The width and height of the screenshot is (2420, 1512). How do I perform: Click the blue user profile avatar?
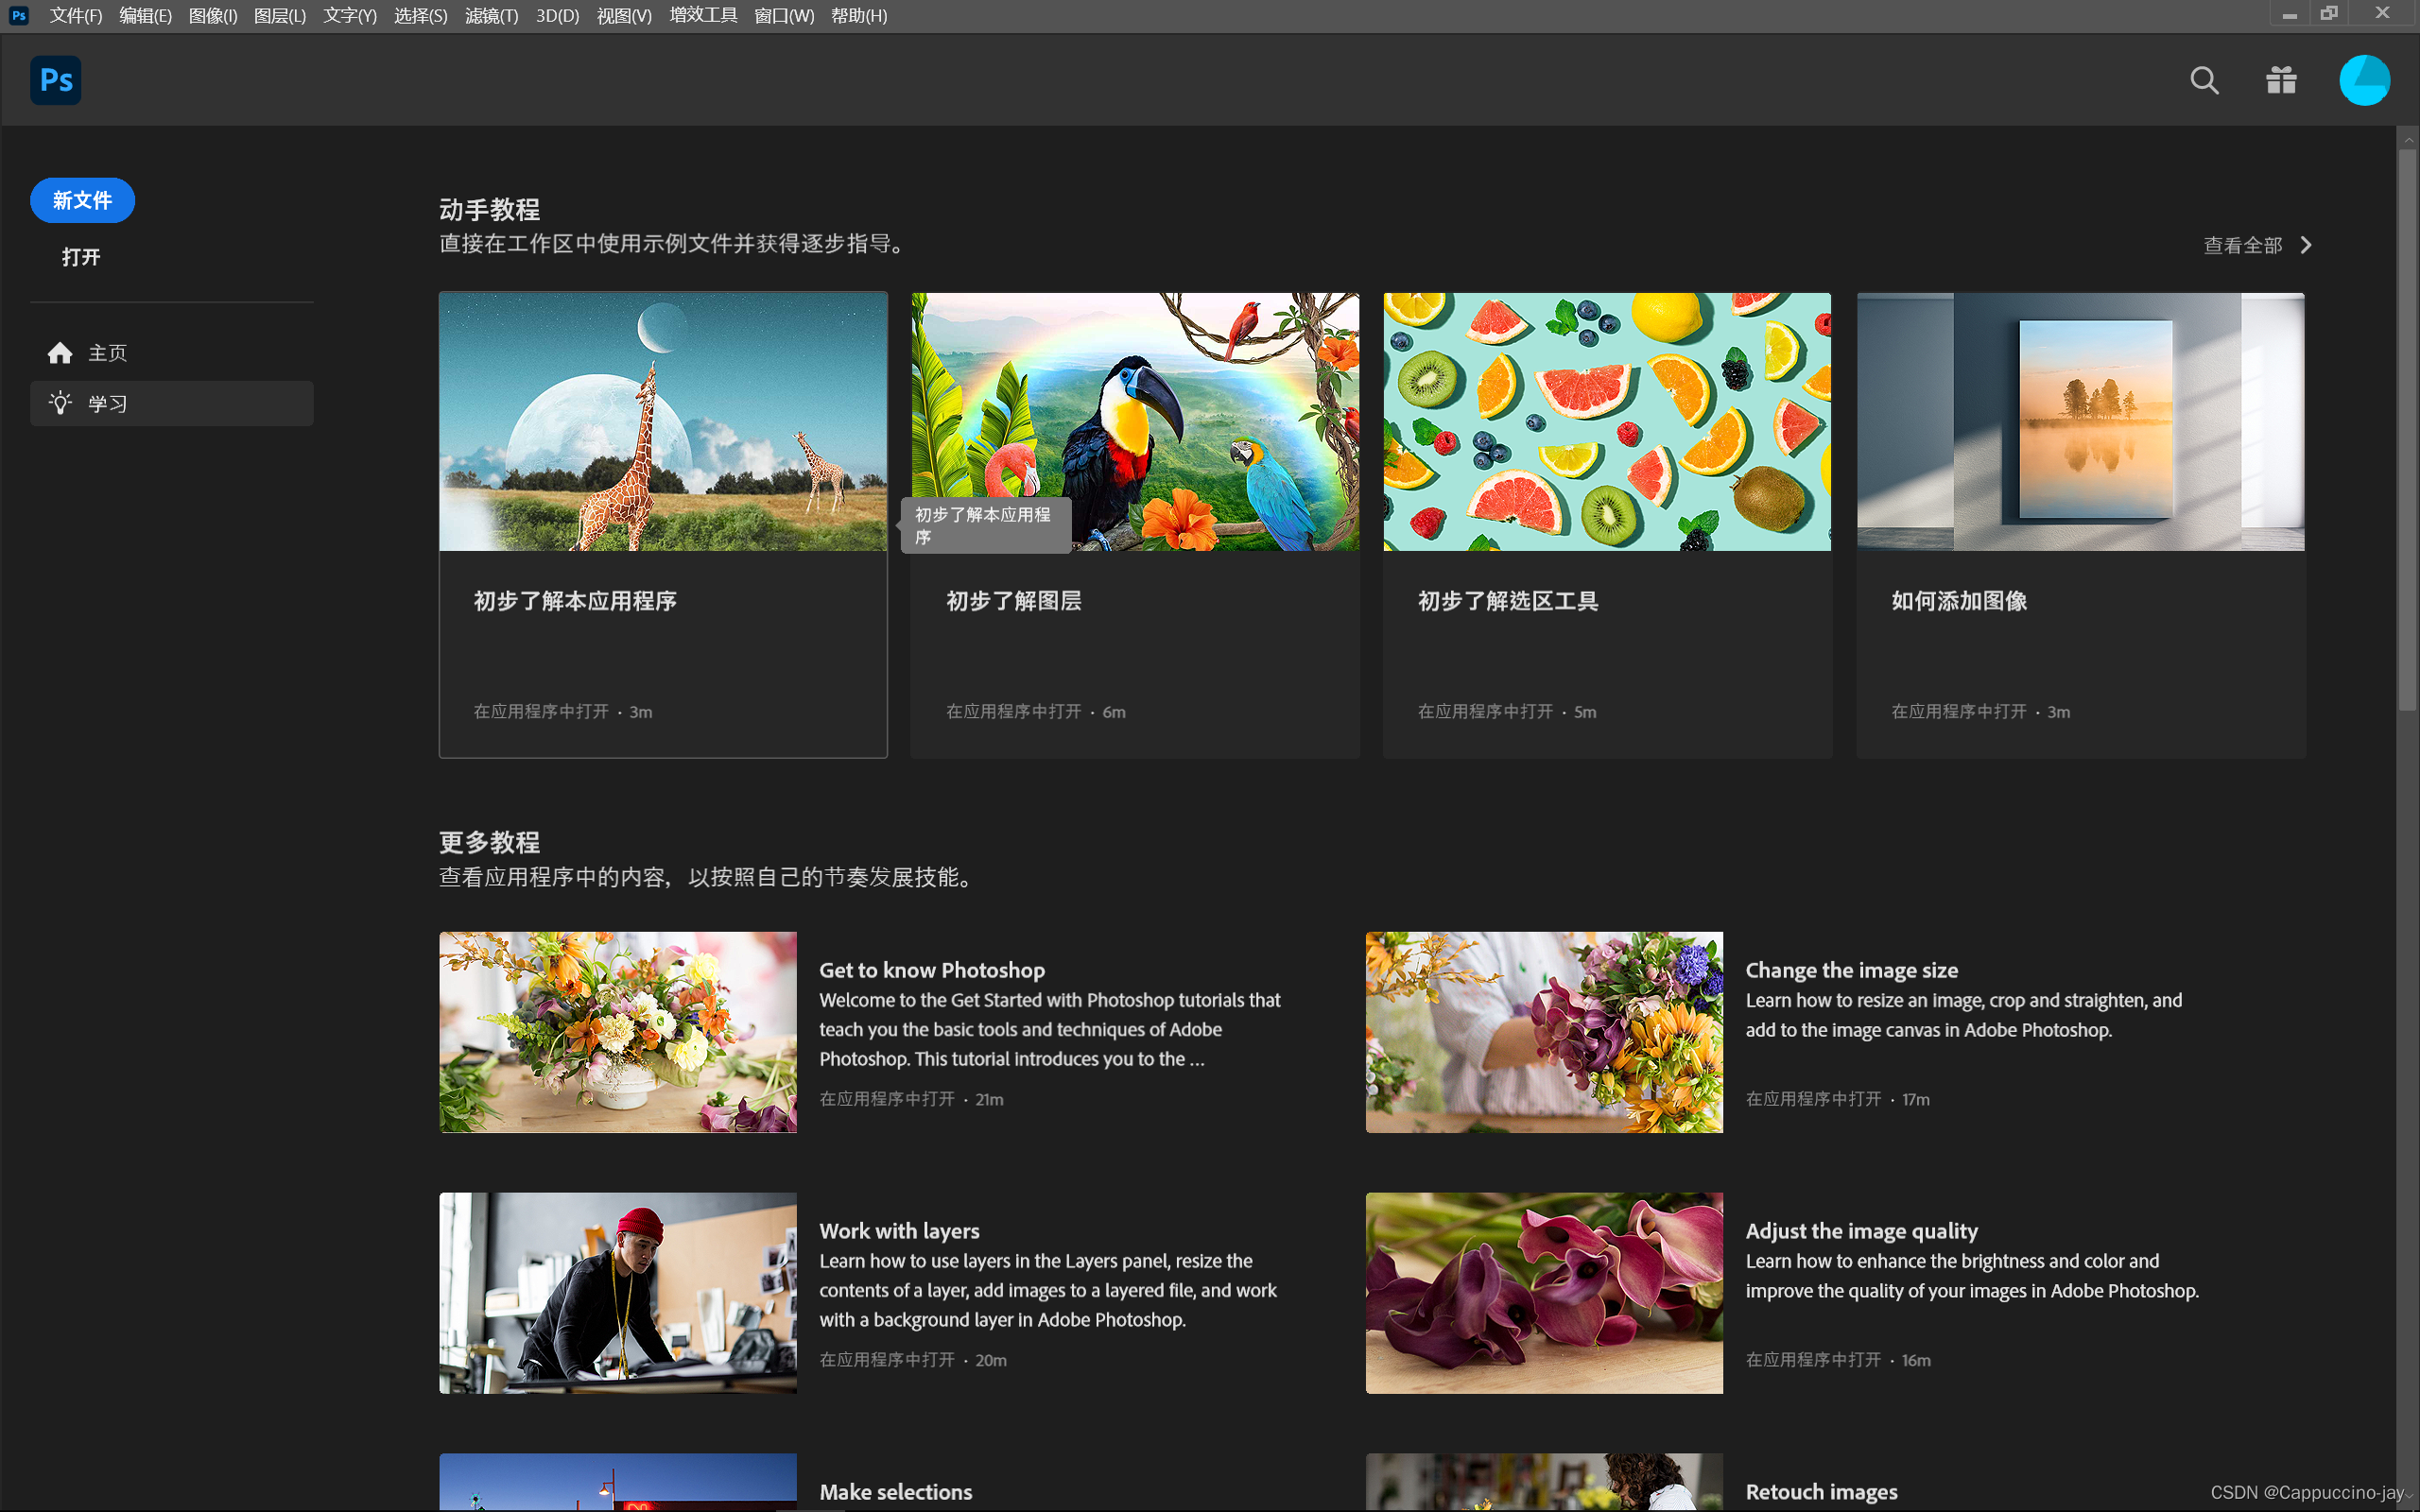2364,80
